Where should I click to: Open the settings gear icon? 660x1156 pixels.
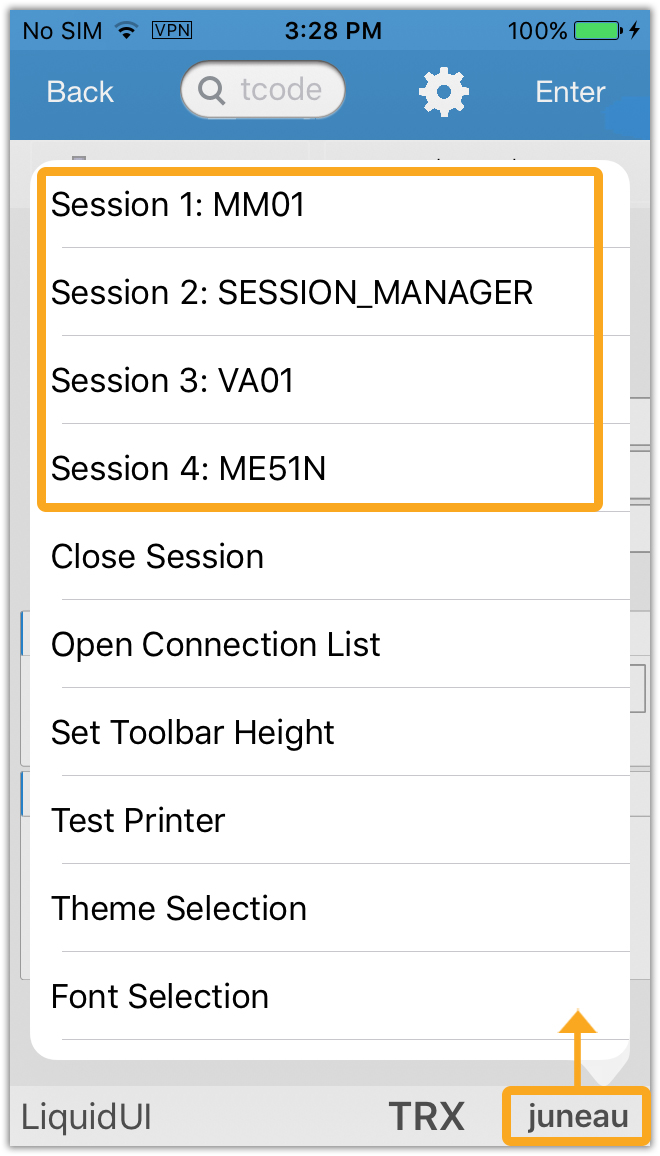(x=444, y=92)
